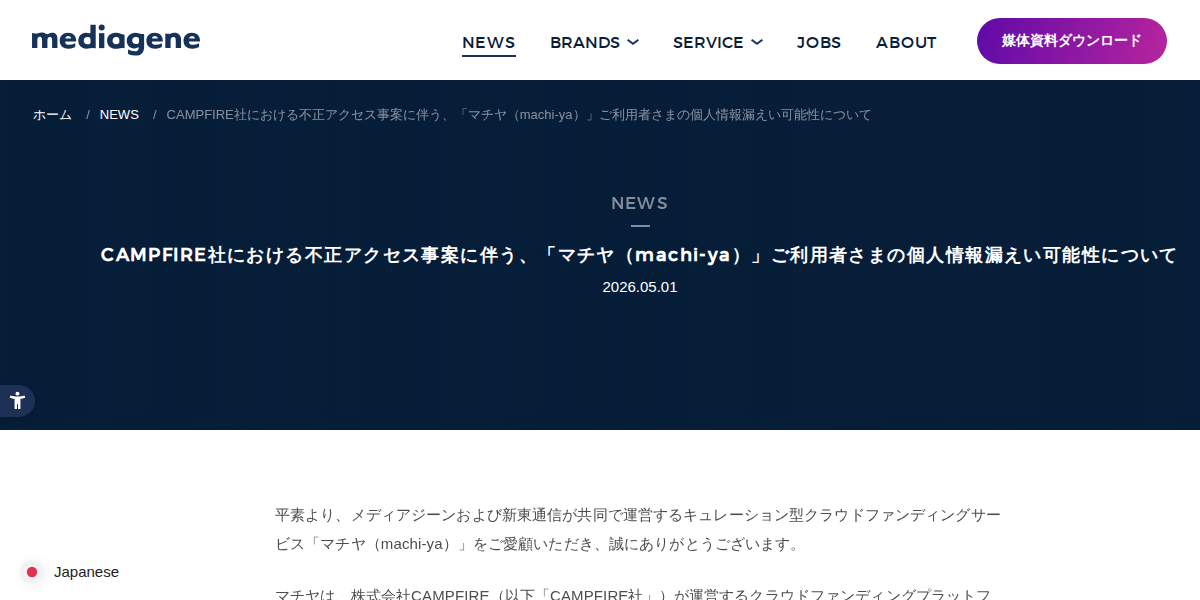
Task: Expand the BRANDS dropdown menu
Action: coord(594,42)
